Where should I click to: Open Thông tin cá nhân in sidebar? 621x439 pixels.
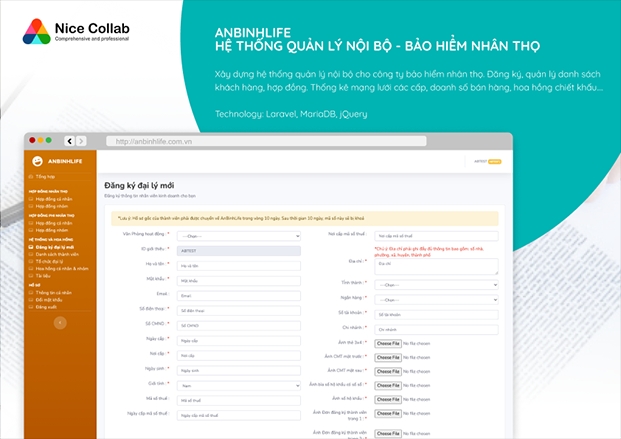[53, 293]
